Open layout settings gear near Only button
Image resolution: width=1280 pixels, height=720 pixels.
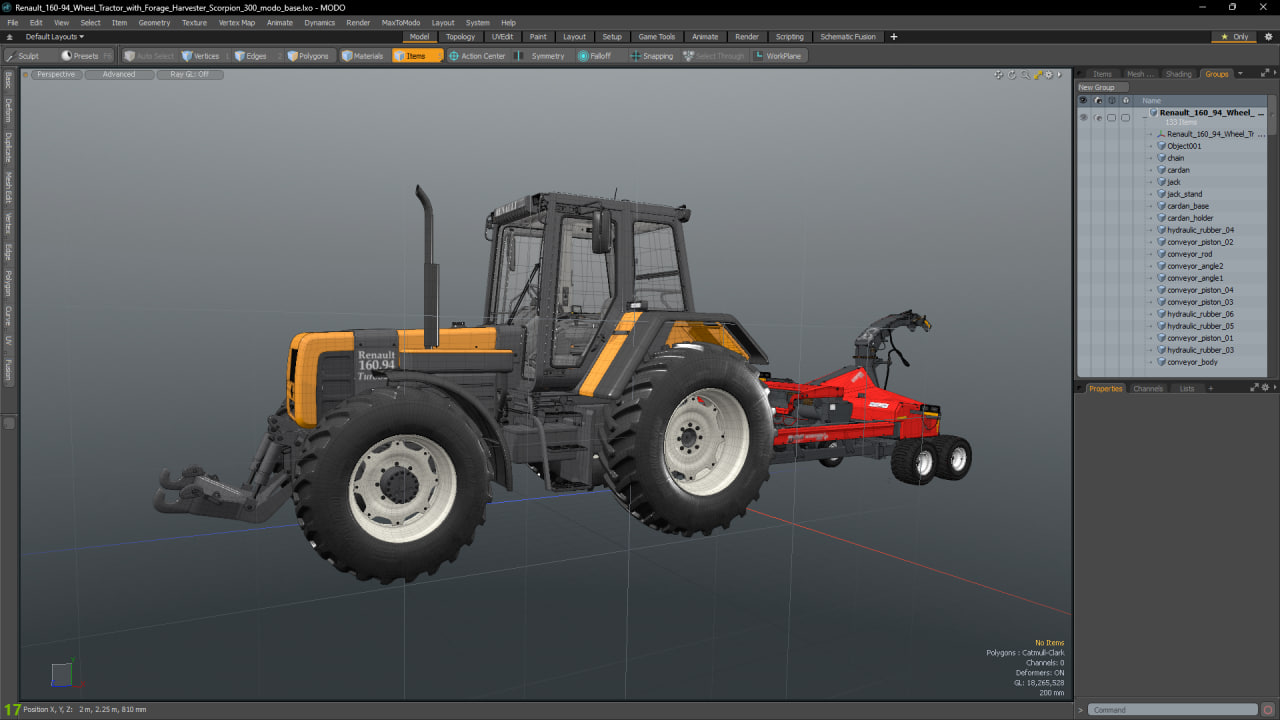pos(1268,37)
